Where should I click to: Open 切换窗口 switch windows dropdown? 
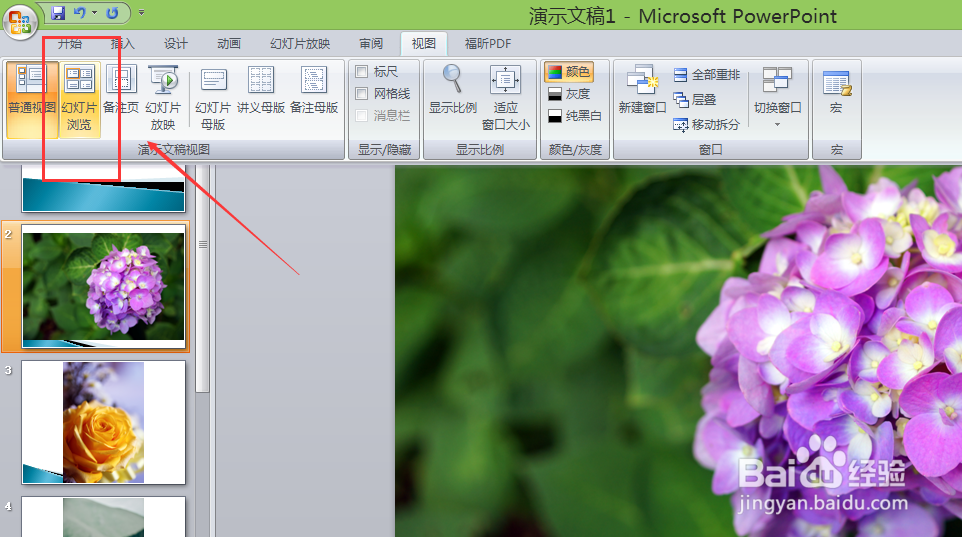(x=777, y=95)
